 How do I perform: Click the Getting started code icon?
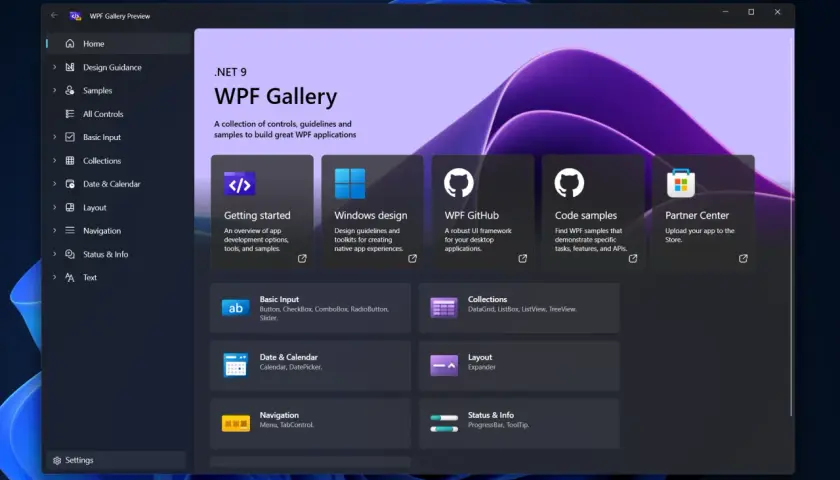(239, 184)
